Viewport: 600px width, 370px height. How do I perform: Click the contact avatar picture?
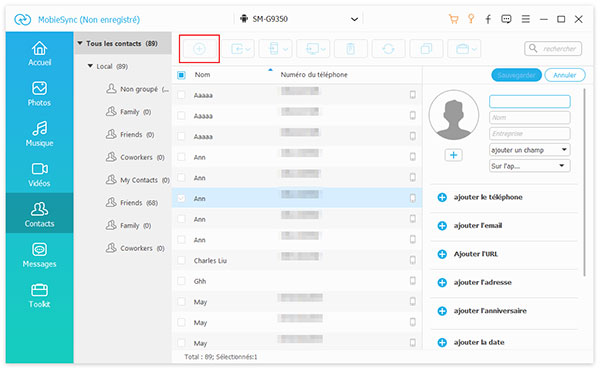[454, 115]
